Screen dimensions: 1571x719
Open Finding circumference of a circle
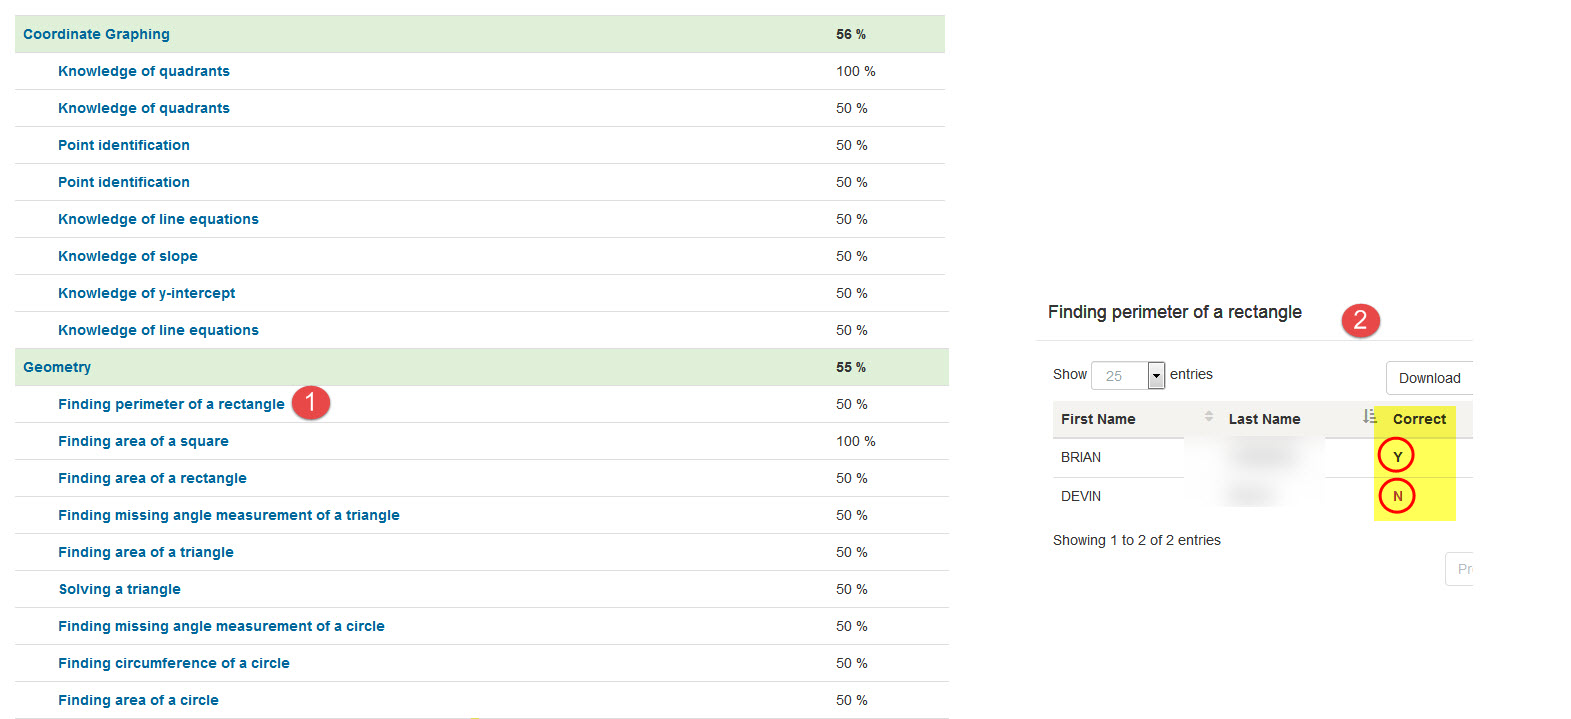click(174, 663)
